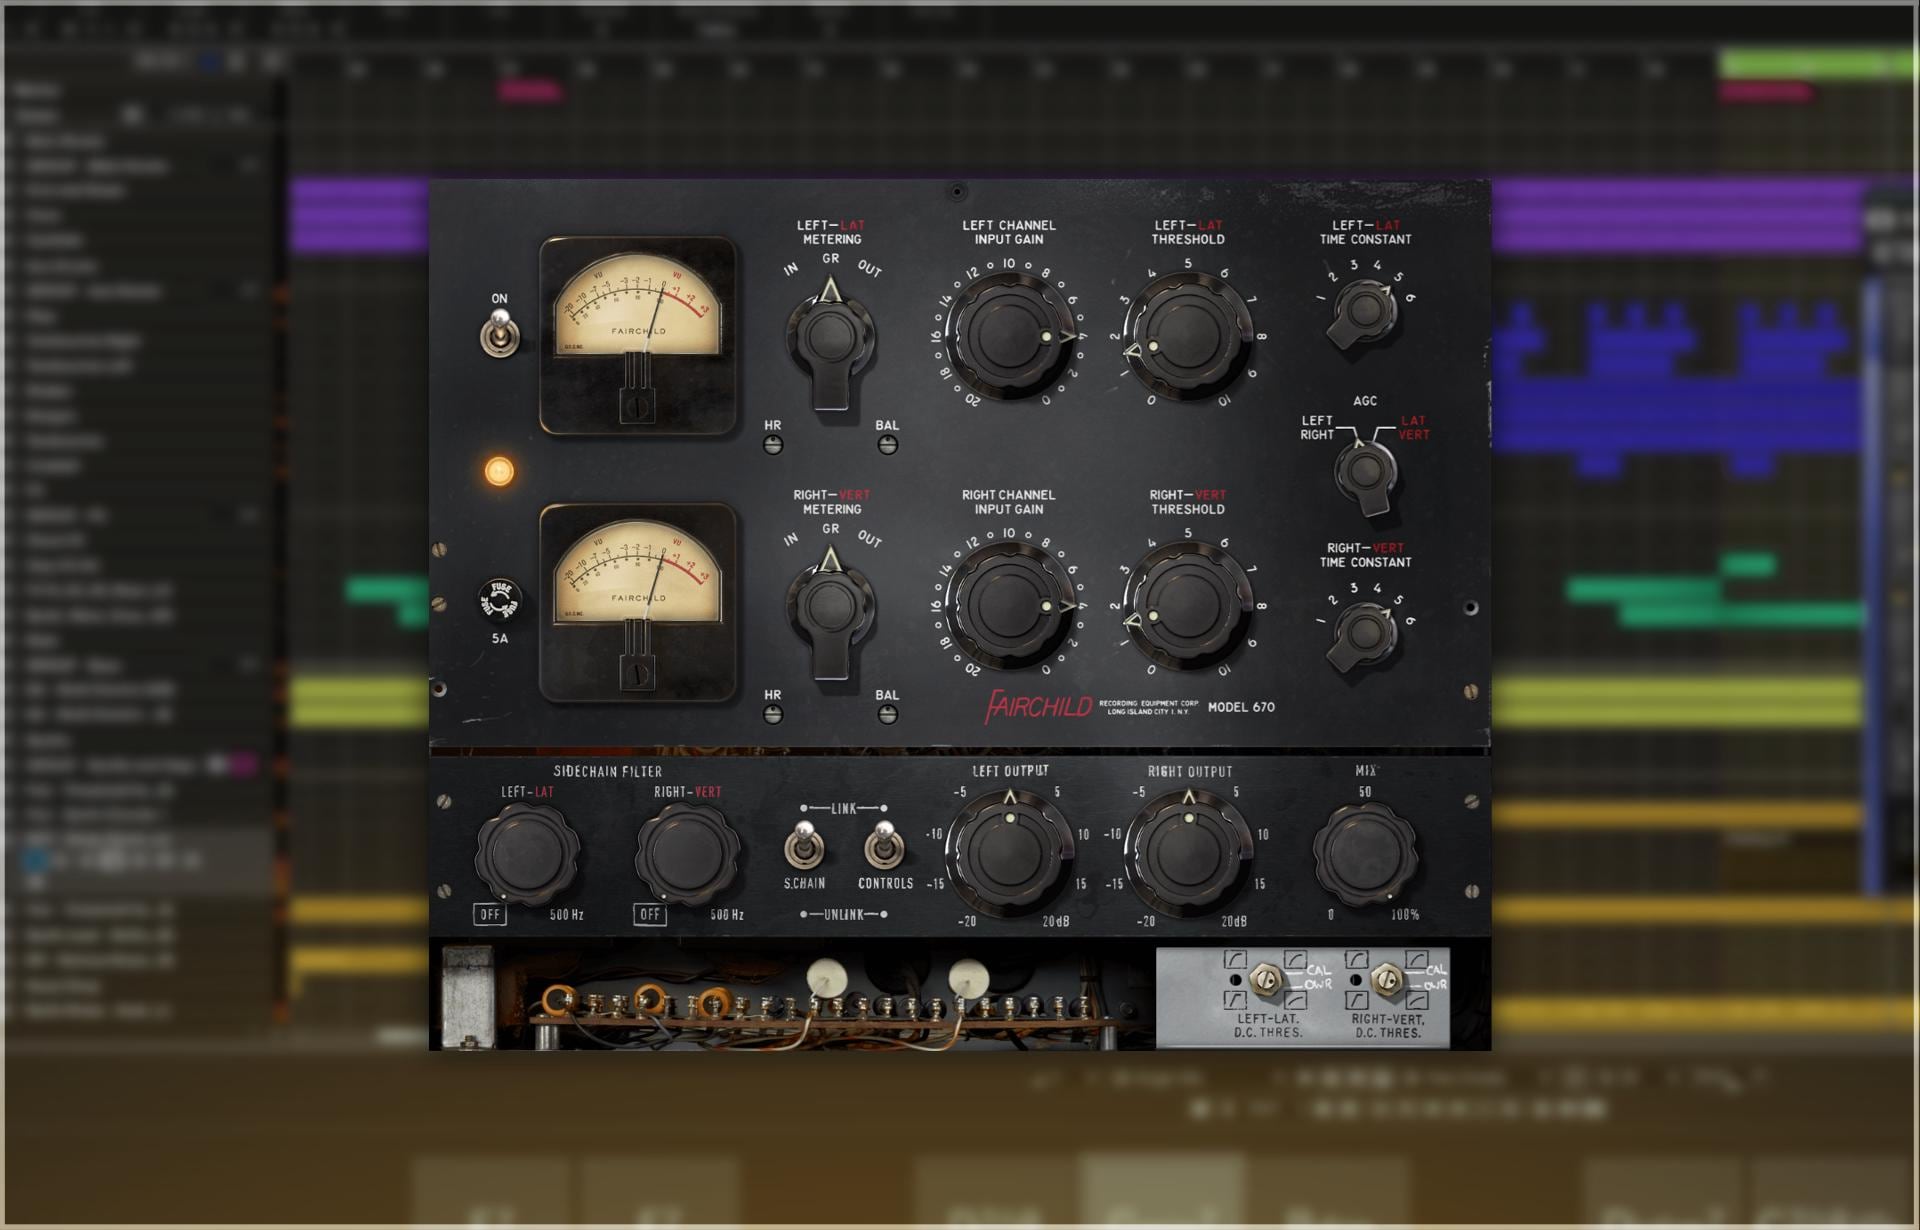This screenshot has height=1230, width=1920.
Task: Click the orange power indicator lamp
Action: click(x=499, y=471)
